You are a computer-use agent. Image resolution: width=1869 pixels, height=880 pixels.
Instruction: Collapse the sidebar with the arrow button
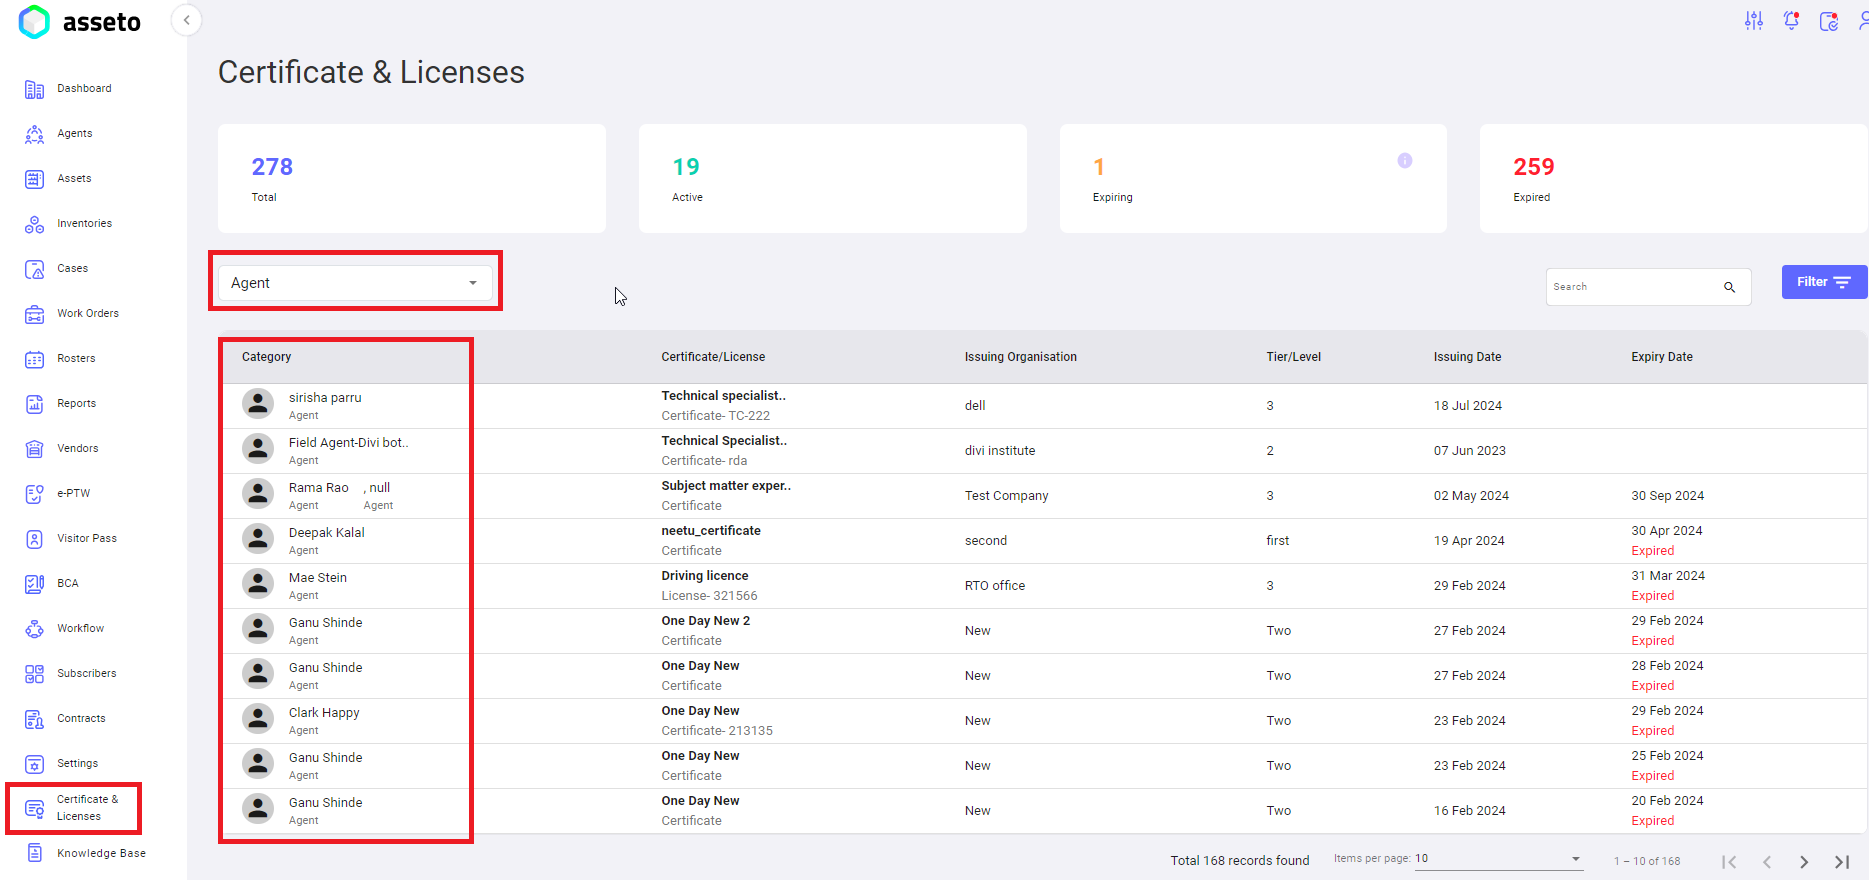pos(186,20)
